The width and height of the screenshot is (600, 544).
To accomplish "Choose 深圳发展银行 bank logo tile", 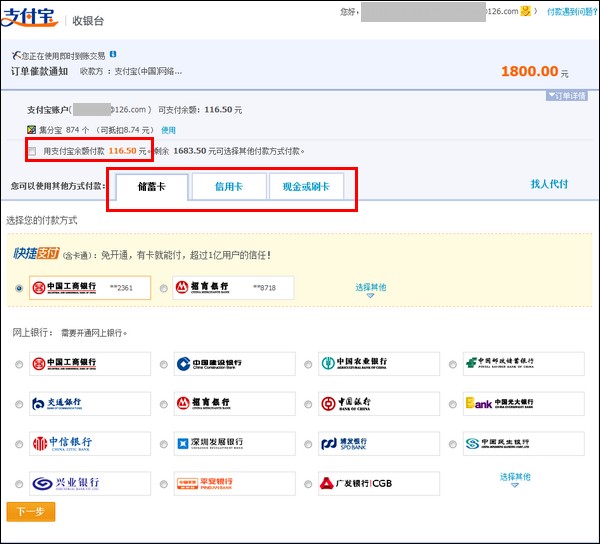I will 235,444.
